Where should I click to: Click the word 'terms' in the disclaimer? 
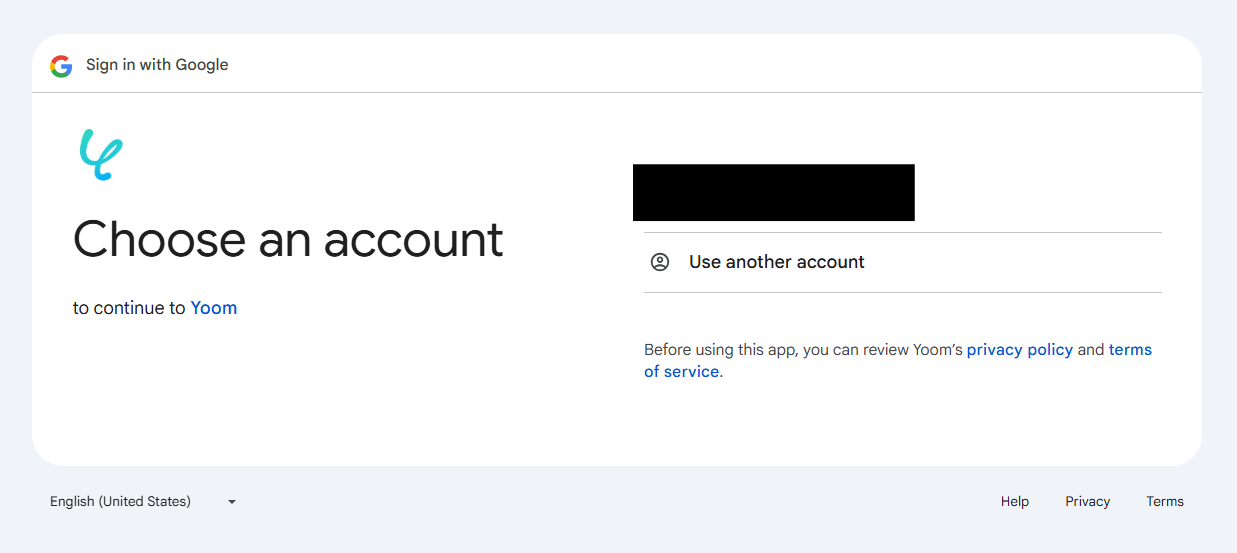click(x=1130, y=350)
